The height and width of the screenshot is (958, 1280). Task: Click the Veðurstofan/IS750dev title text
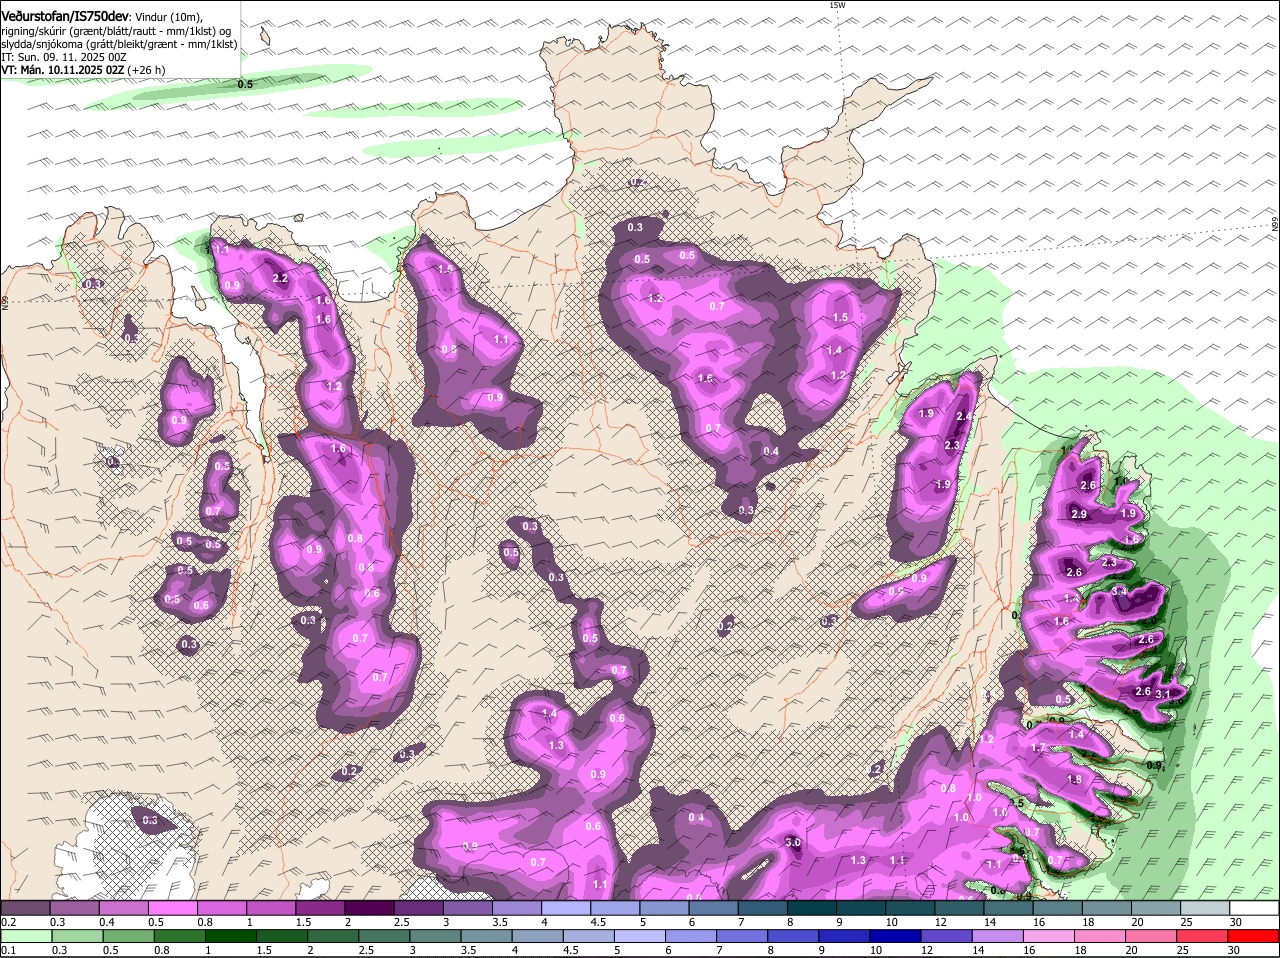65,16
